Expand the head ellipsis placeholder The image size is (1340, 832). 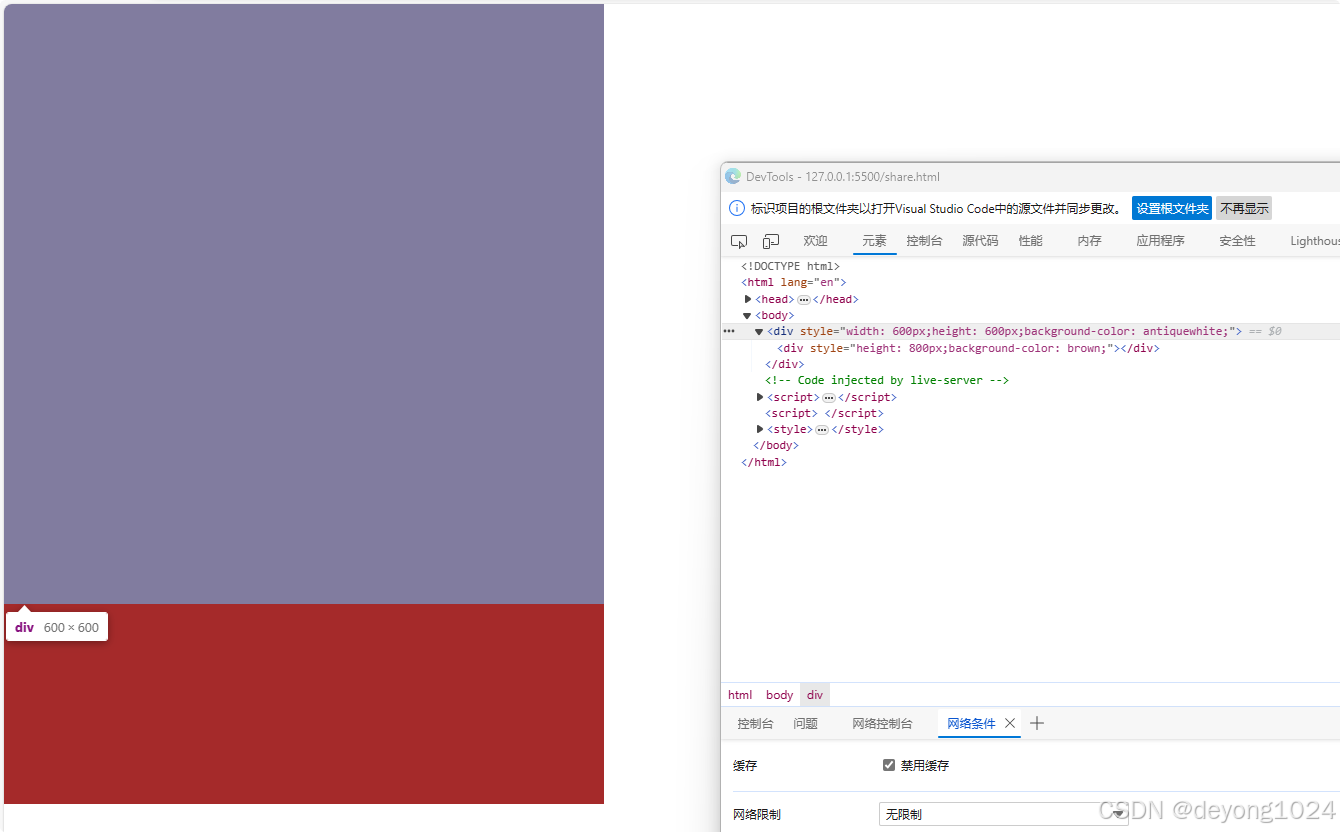[803, 299]
